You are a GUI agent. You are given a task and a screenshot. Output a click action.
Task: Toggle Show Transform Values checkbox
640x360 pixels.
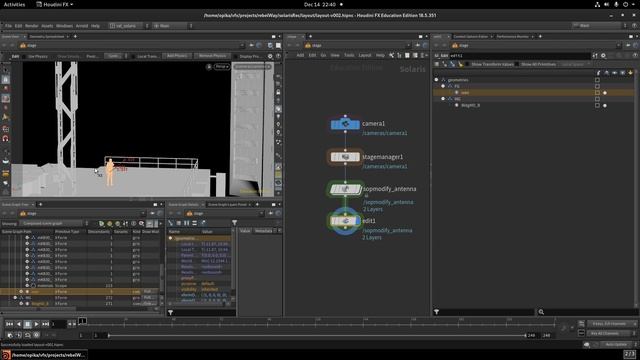coord(468,64)
